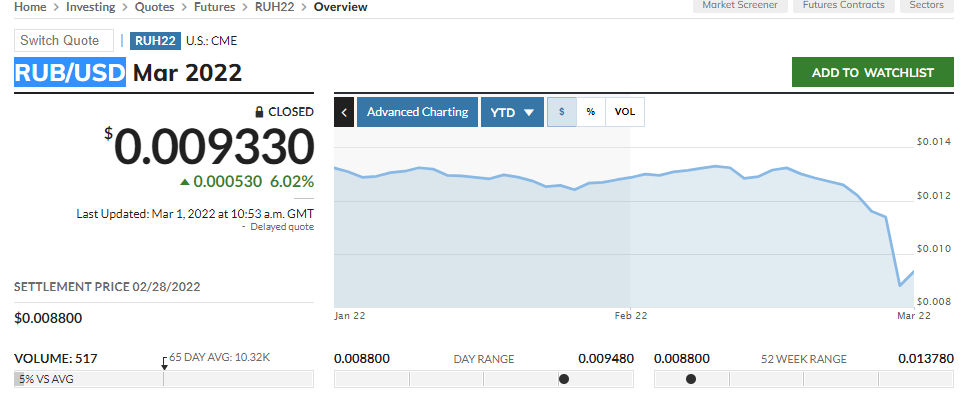970x394 pixels.
Task: Click the '5% VS AVG' label
Action: click(46, 379)
